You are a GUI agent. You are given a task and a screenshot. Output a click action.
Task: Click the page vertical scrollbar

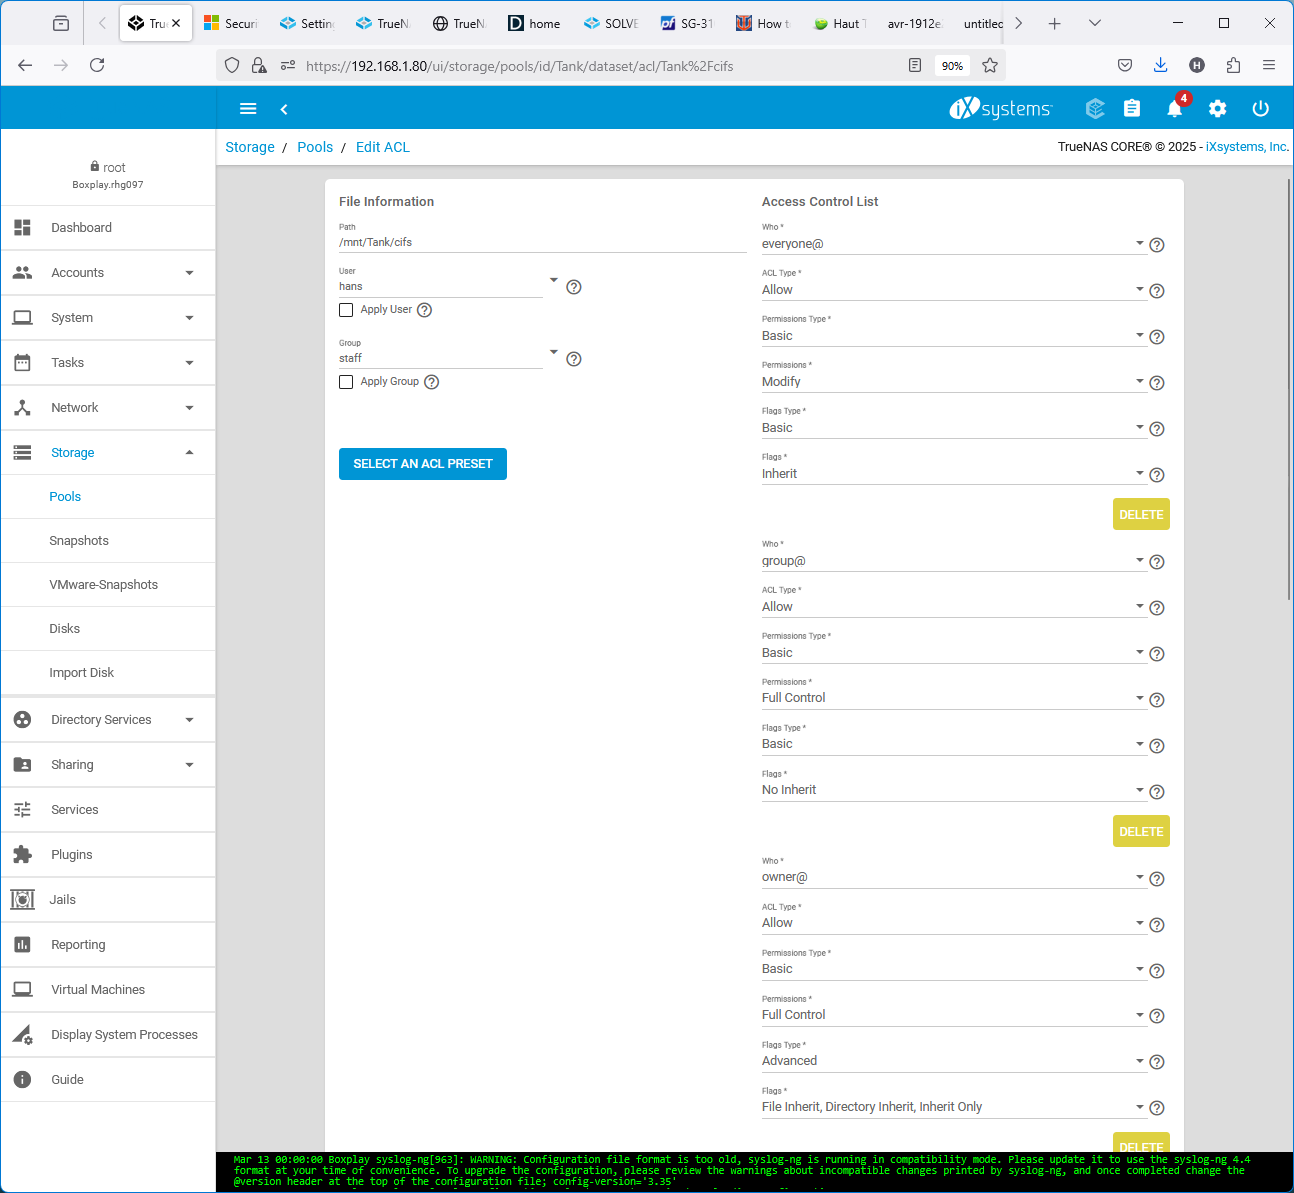(x=1289, y=390)
